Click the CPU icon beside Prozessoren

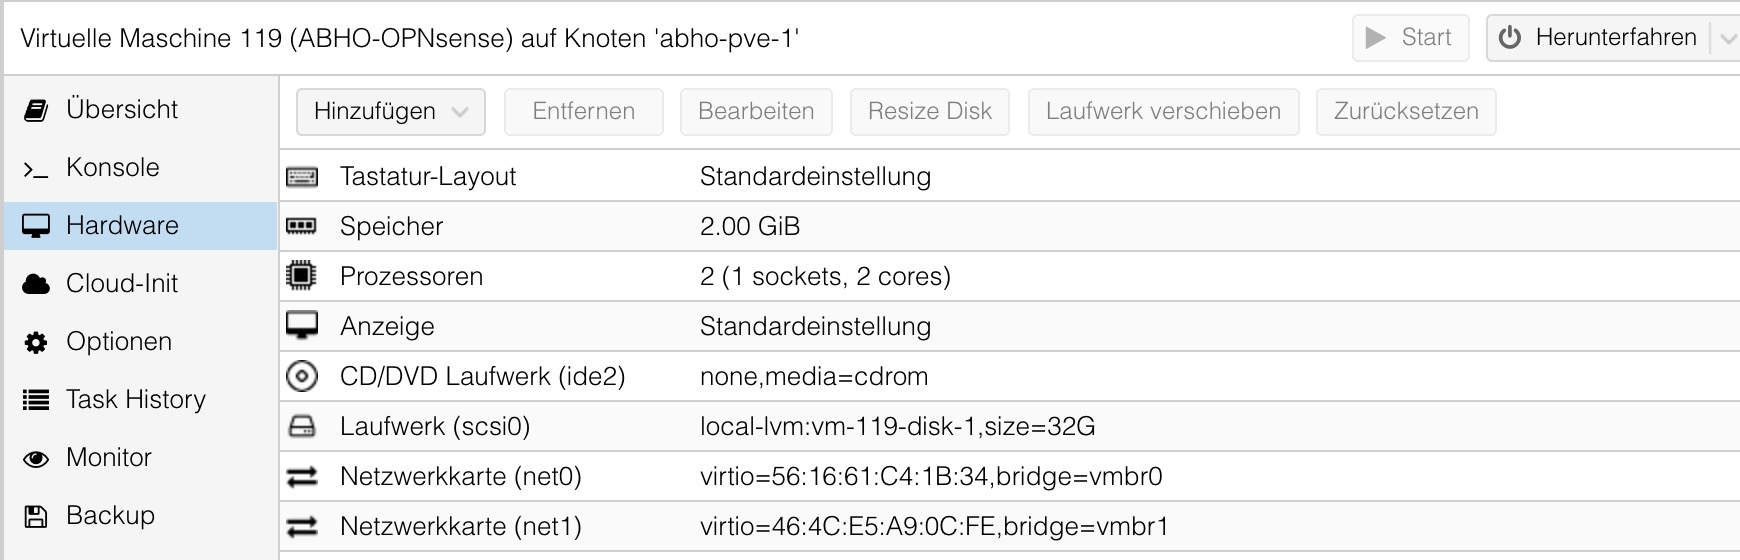(301, 275)
